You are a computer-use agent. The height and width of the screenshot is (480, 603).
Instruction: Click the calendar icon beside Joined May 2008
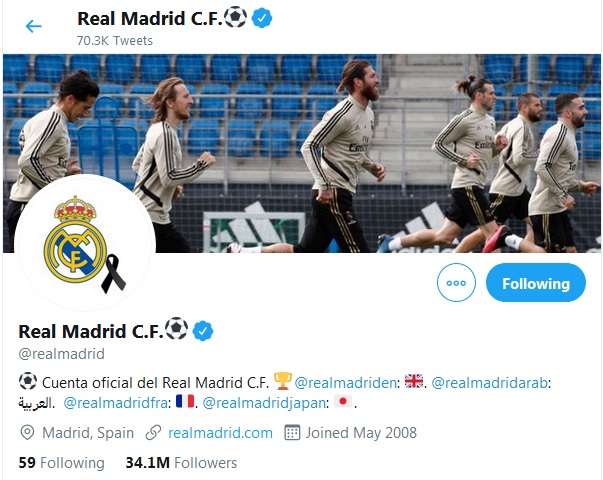[x=292, y=433]
